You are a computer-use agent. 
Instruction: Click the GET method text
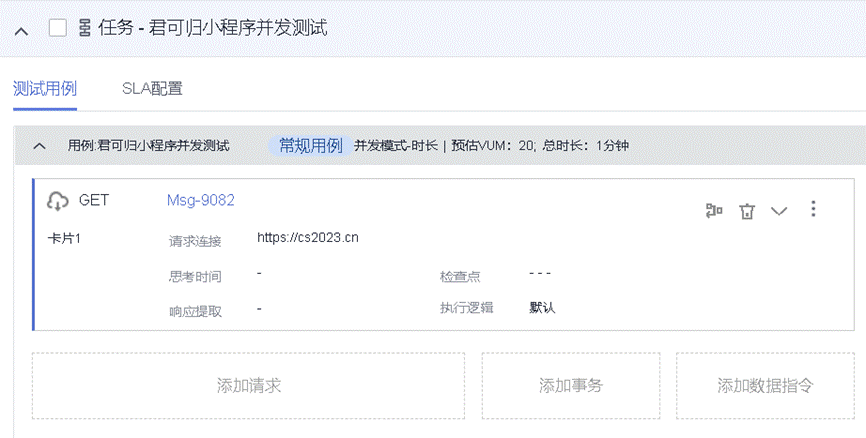click(94, 200)
